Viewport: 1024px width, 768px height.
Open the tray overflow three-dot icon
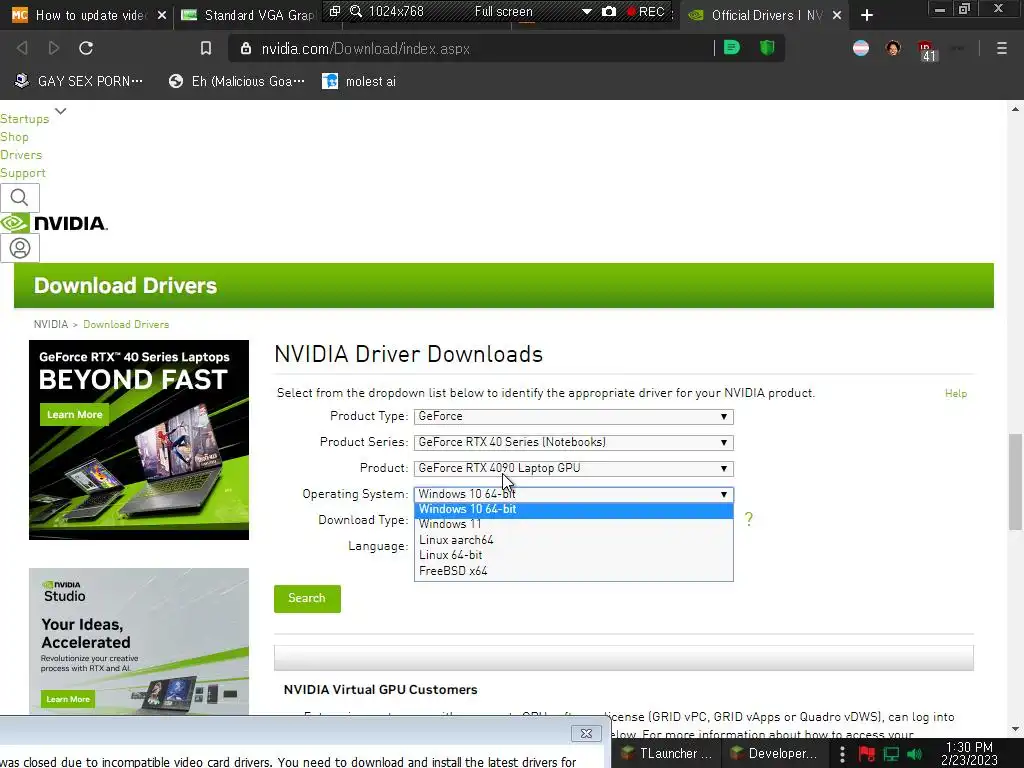tap(842, 754)
